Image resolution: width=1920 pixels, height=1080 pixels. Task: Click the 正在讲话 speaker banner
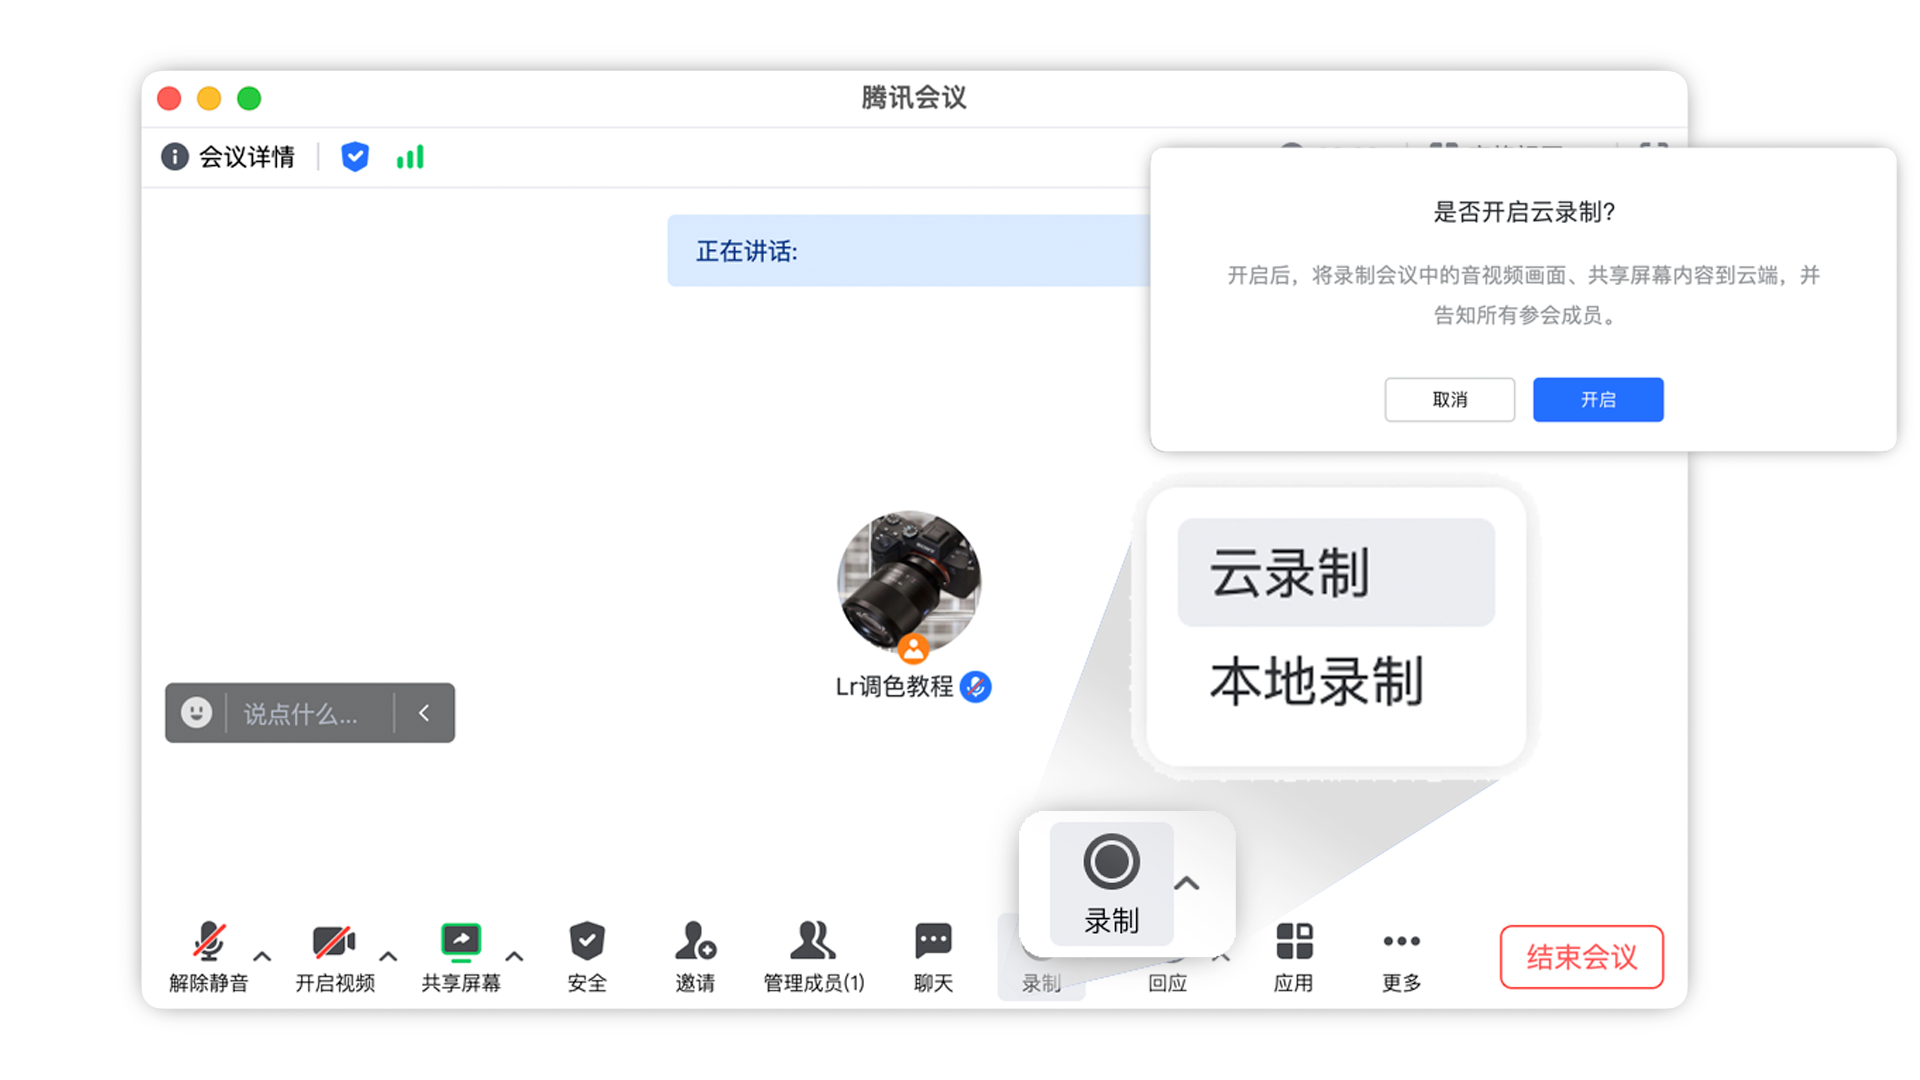pos(908,251)
